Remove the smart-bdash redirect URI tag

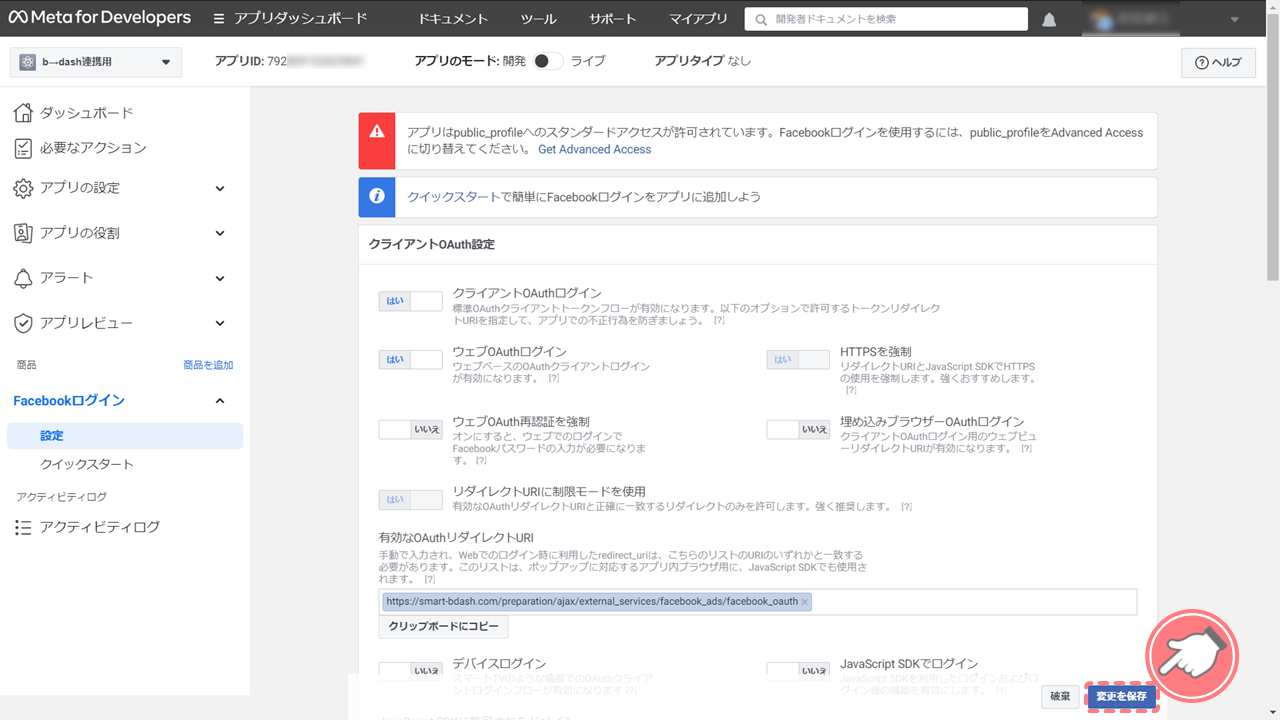click(x=805, y=602)
